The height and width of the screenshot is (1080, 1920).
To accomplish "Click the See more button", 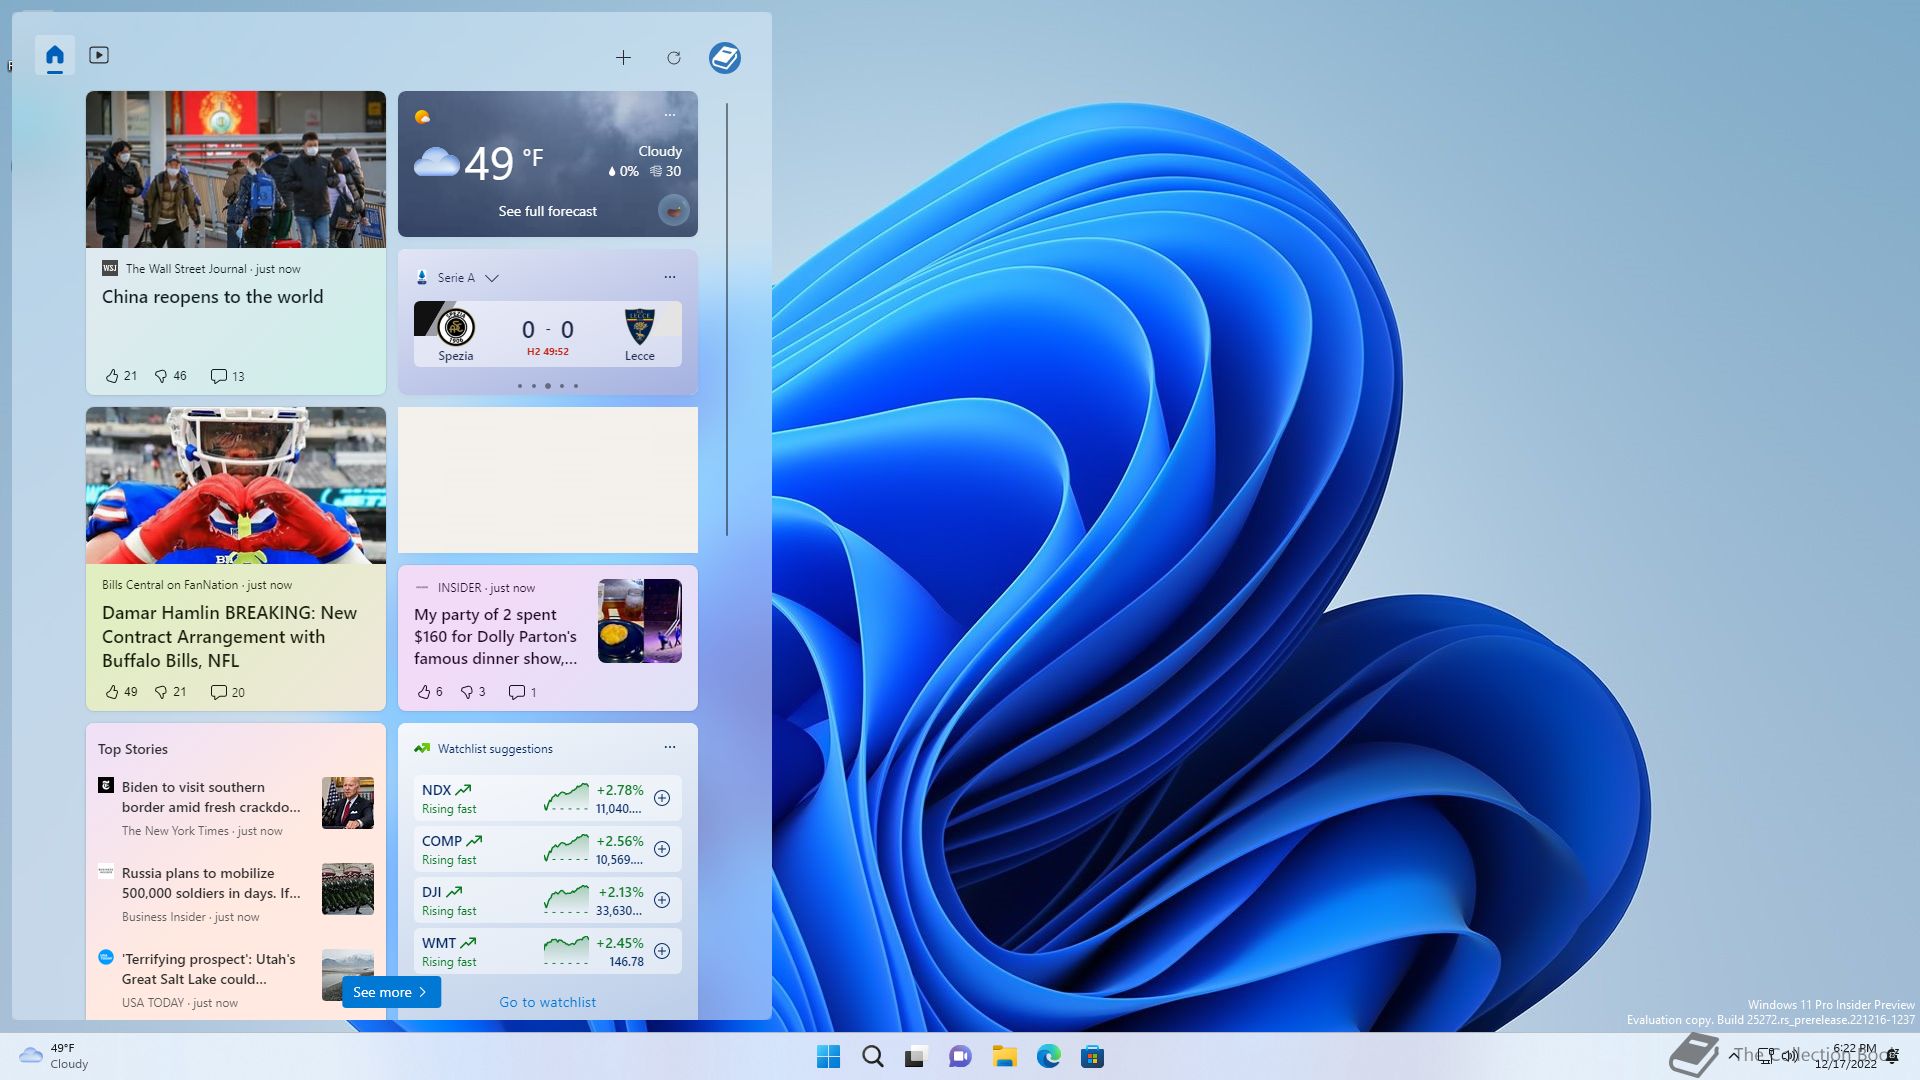I will [391, 992].
